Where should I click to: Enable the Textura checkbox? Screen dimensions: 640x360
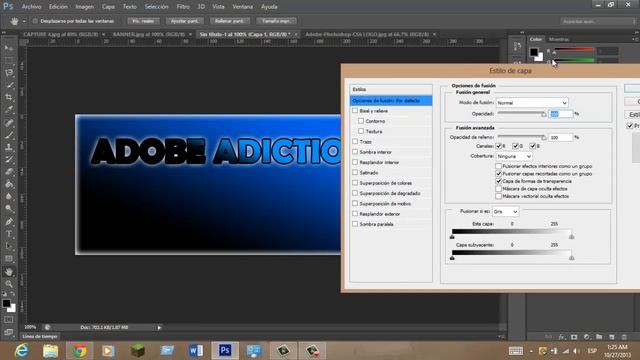click(361, 131)
